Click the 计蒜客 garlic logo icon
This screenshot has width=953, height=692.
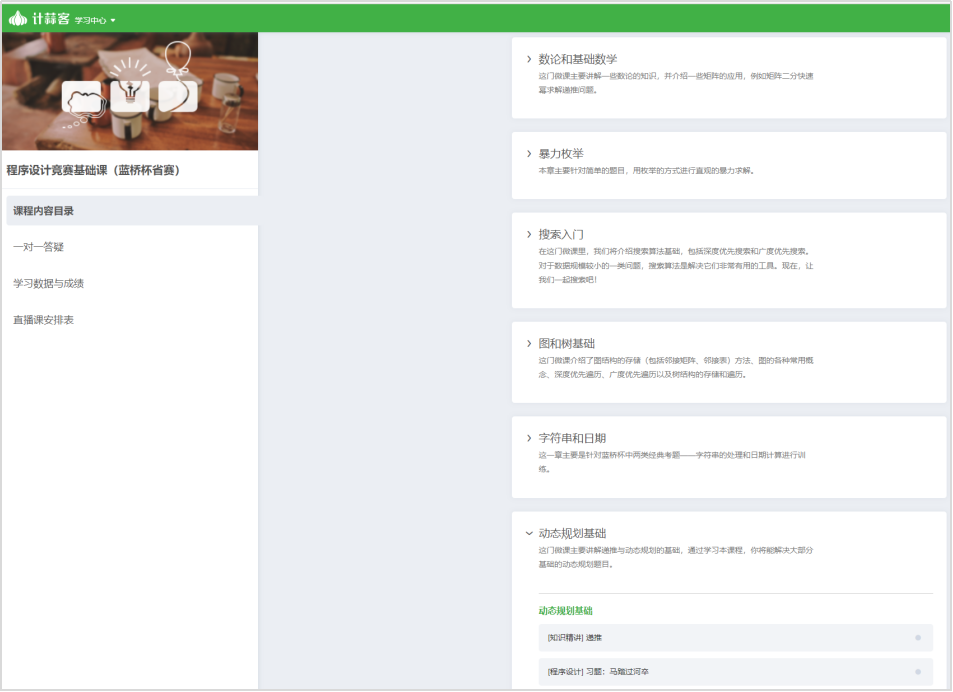(x=18, y=18)
